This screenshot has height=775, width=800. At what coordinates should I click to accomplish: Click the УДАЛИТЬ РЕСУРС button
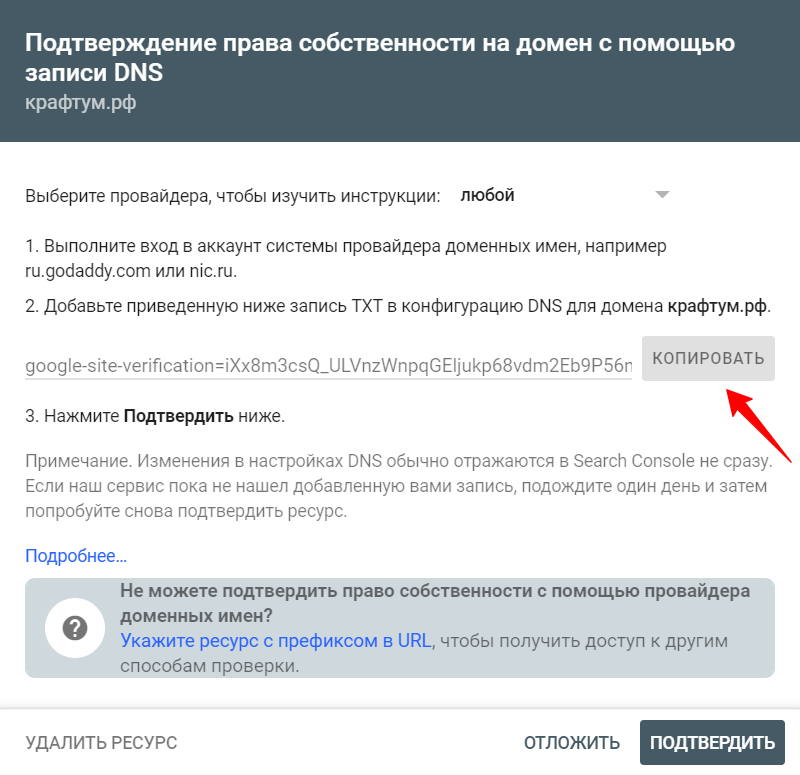coord(101,743)
